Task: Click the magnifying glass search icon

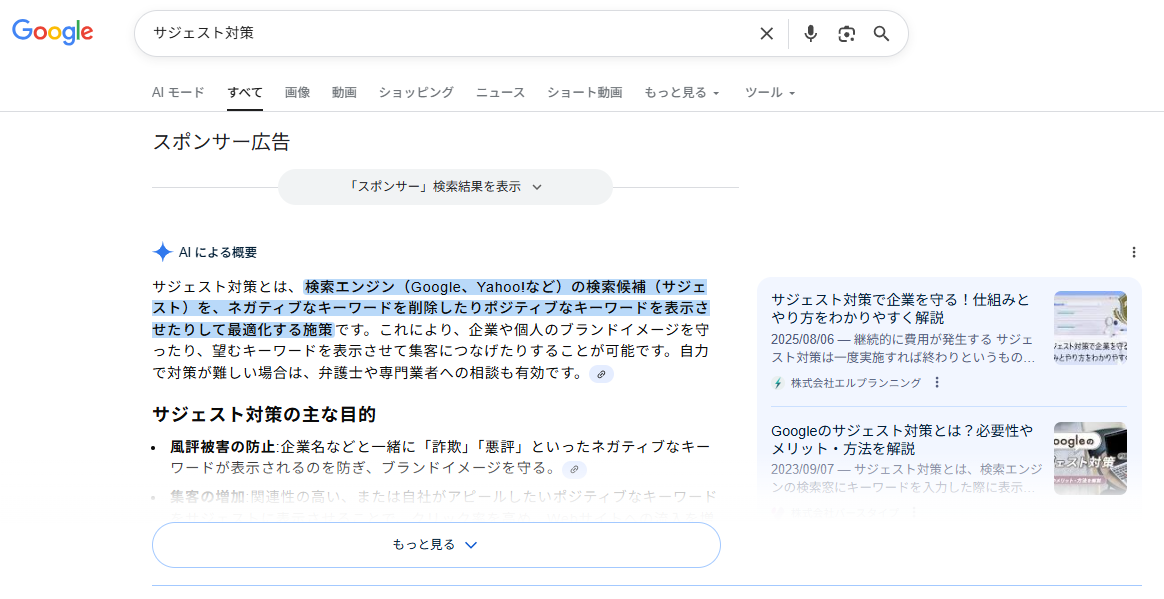Action: pyautogui.click(x=881, y=33)
